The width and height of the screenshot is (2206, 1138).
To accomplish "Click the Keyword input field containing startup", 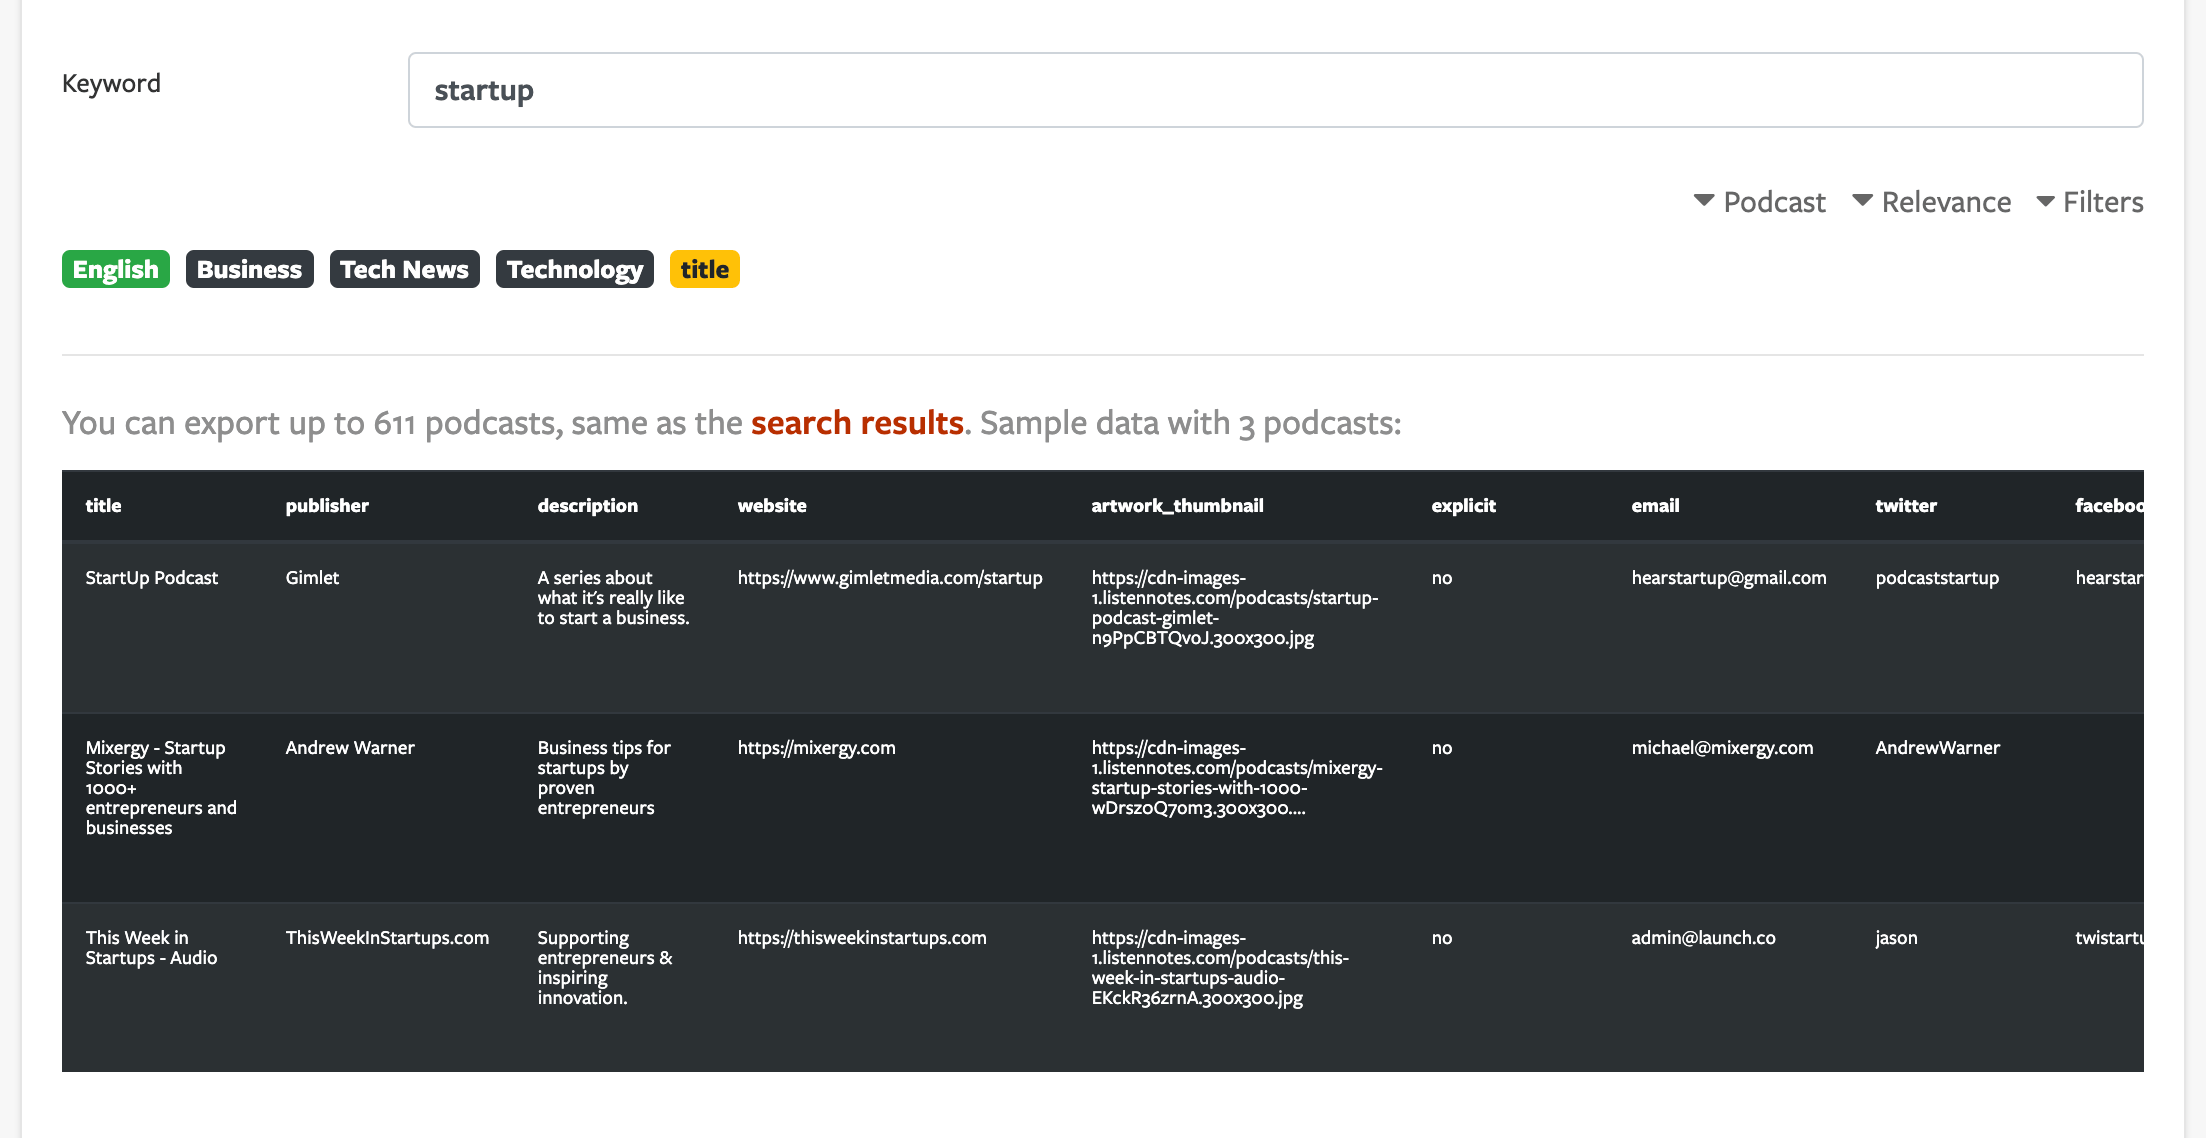I will pos(1275,90).
